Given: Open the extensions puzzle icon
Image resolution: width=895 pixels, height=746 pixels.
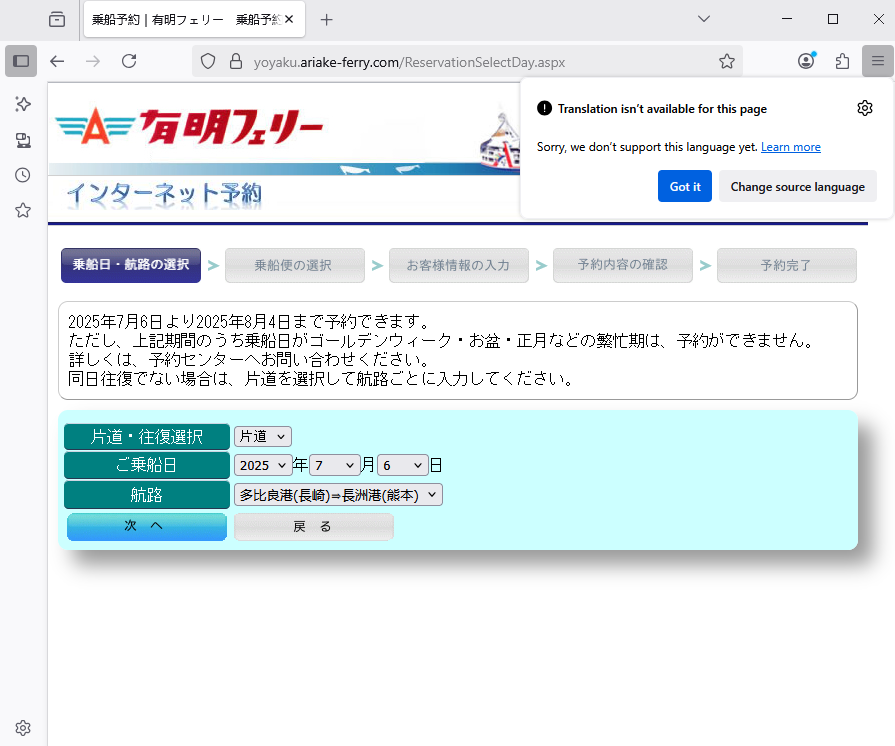Looking at the screenshot, I should click(x=842, y=61).
